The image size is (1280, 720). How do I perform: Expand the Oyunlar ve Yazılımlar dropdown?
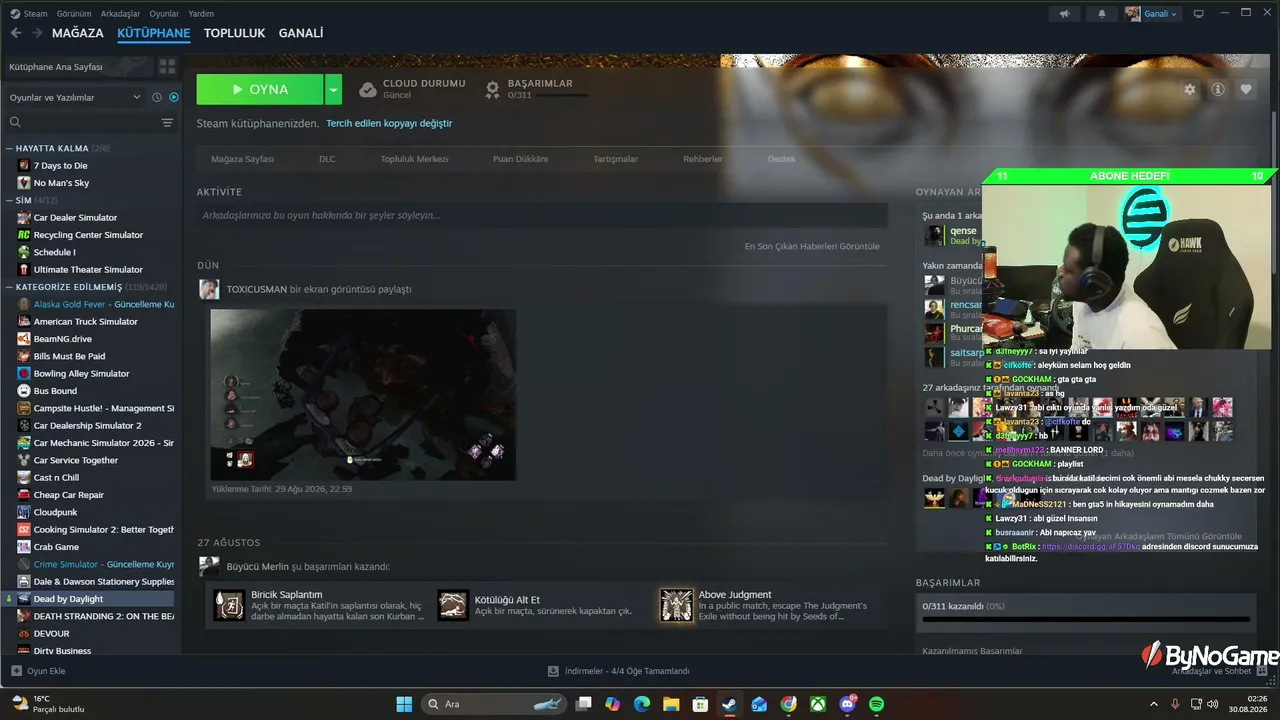76,97
